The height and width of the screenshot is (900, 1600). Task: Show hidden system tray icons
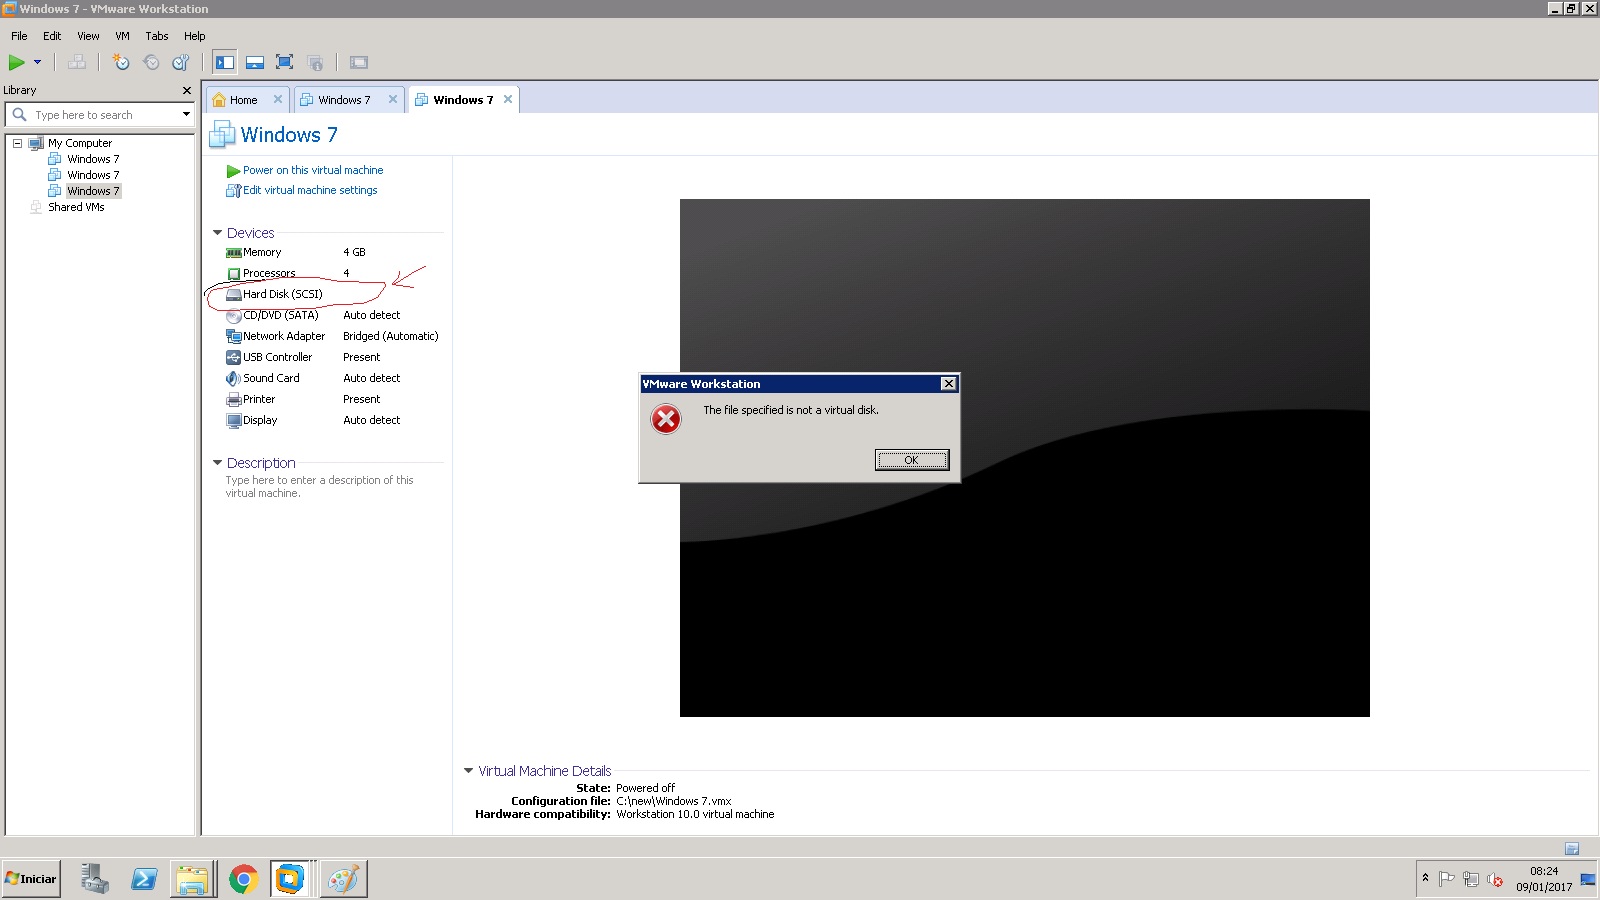[x=1425, y=878]
